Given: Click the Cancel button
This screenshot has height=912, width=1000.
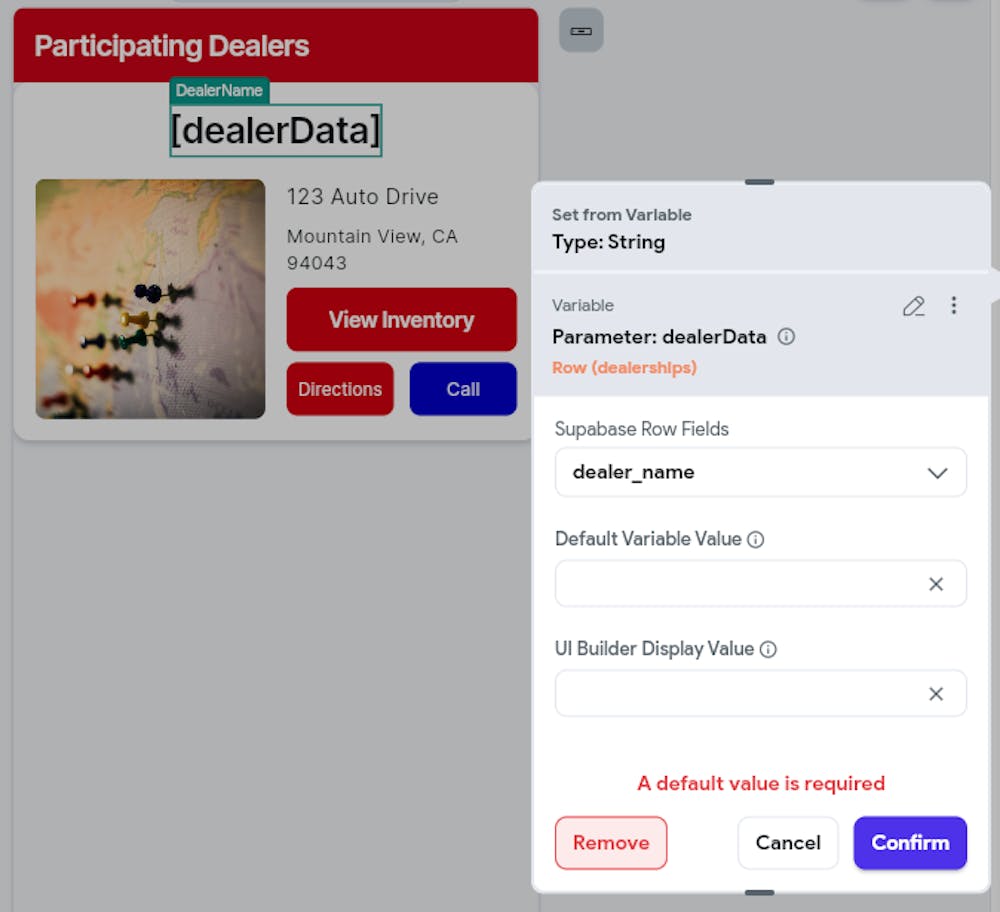Looking at the screenshot, I should tap(788, 843).
